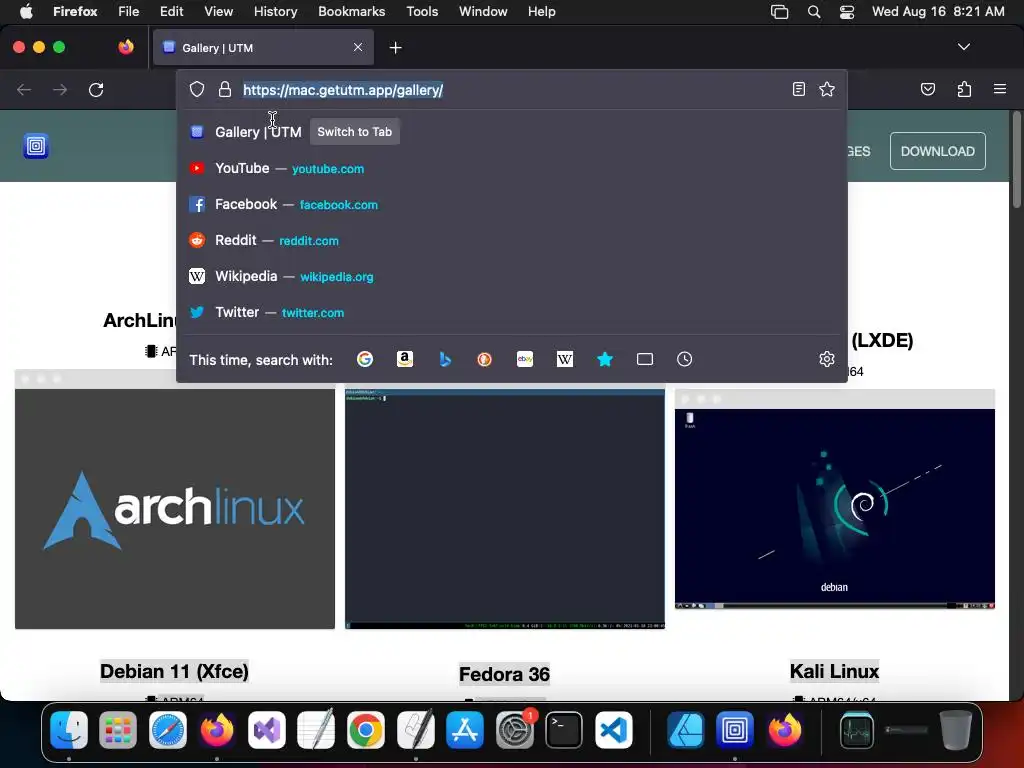
Task: Open the Fedora 36 heading link
Action: (504, 674)
